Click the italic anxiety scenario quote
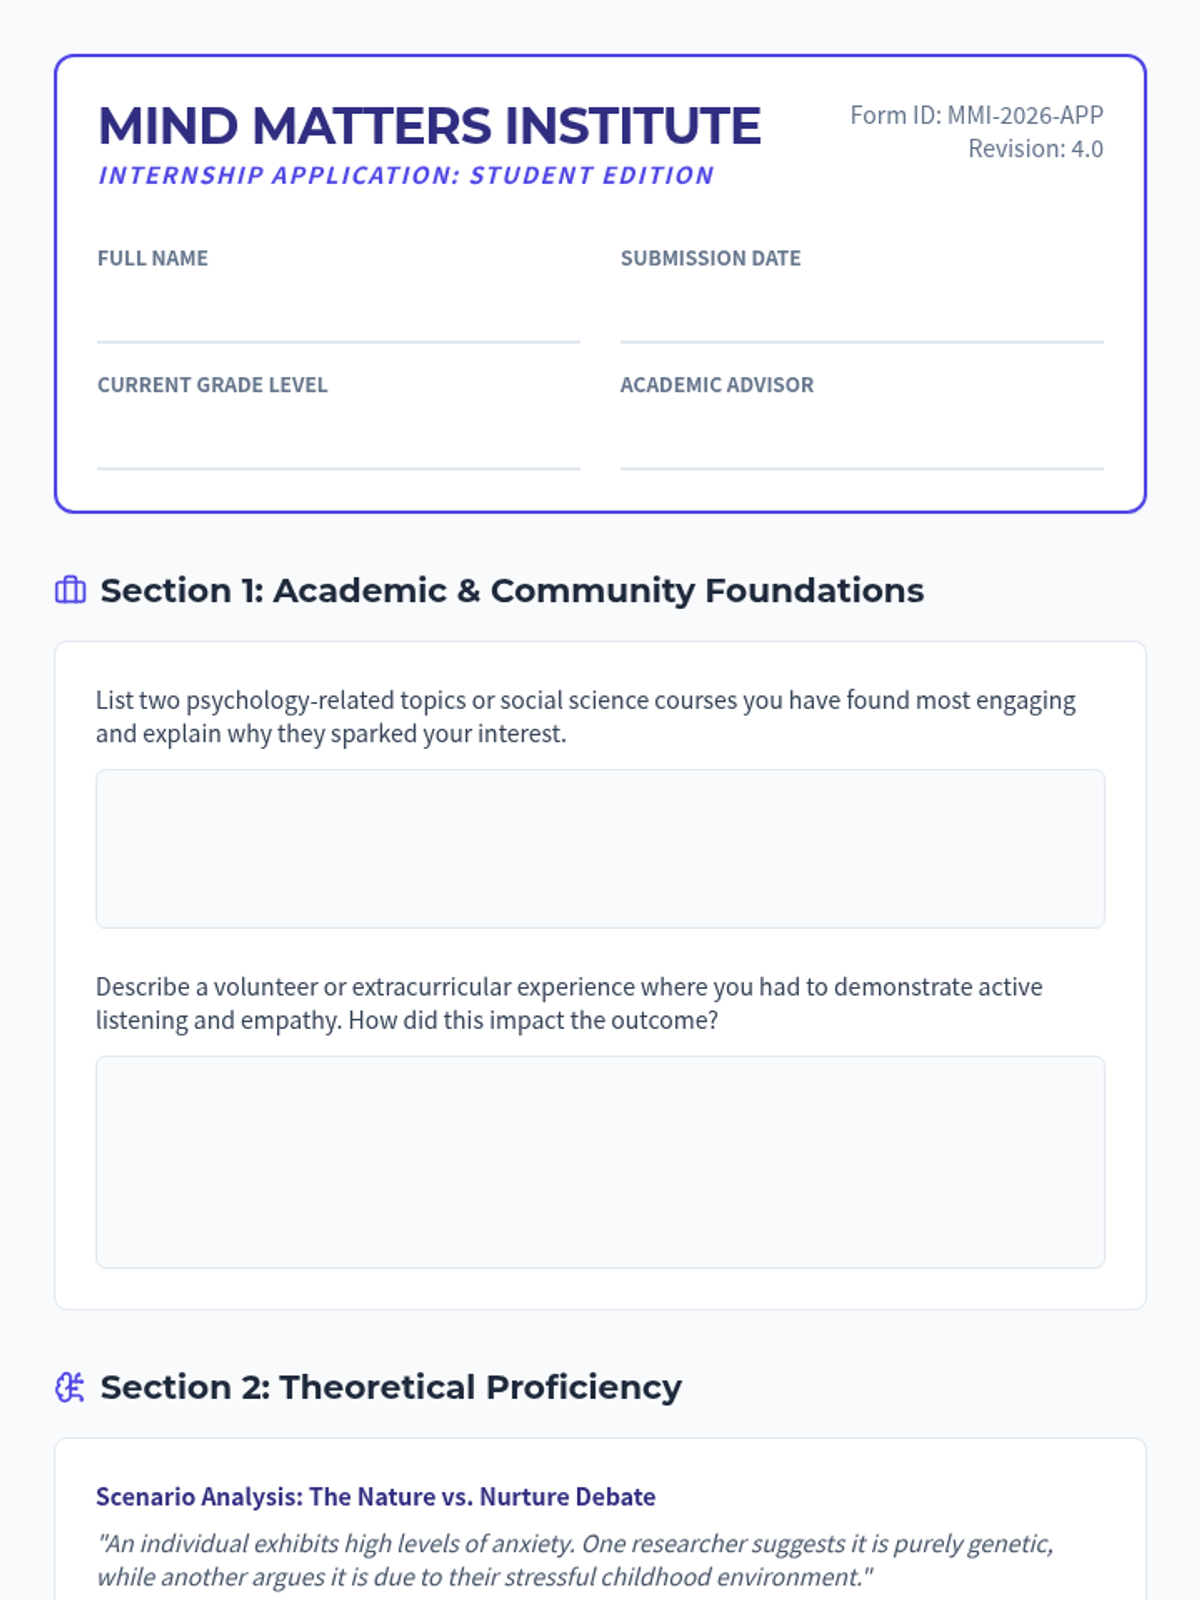Viewport: 1200px width, 1600px height. pos(575,1560)
